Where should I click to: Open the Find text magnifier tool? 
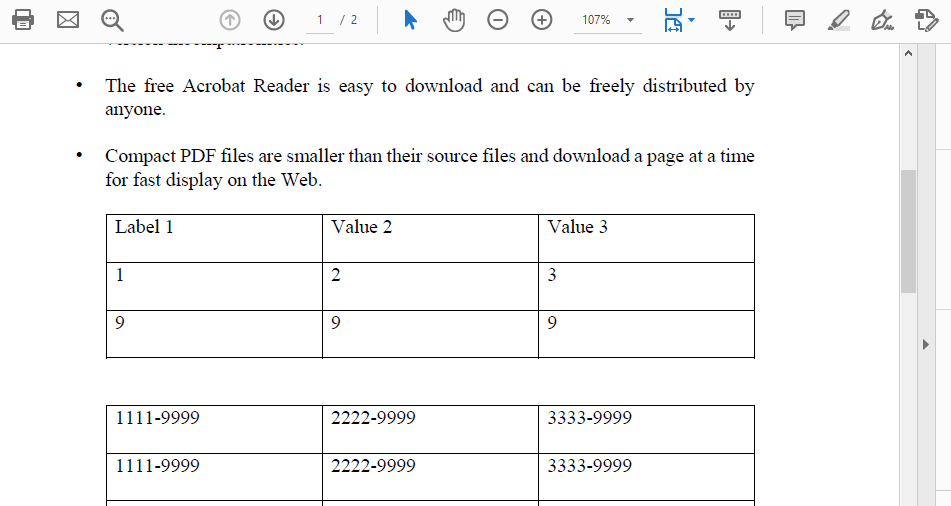pyautogui.click(x=112, y=20)
